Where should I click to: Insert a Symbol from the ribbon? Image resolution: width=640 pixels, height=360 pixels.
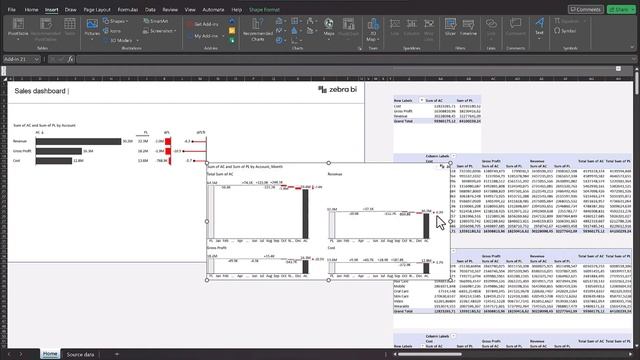click(x=565, y=31)
